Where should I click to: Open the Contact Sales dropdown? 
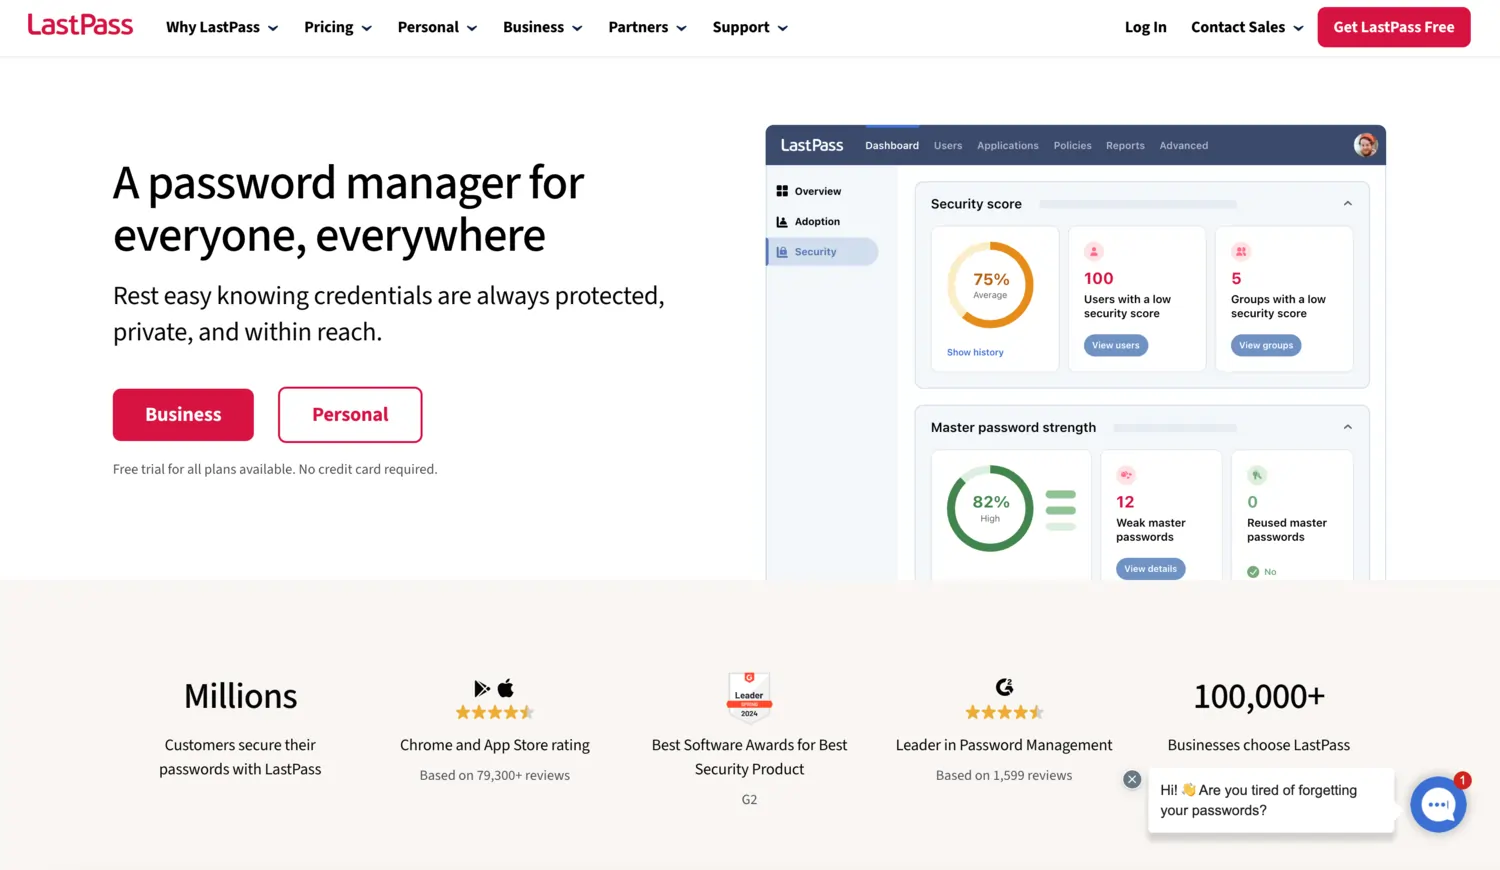pyautogui.click(x=1247, y=27)
